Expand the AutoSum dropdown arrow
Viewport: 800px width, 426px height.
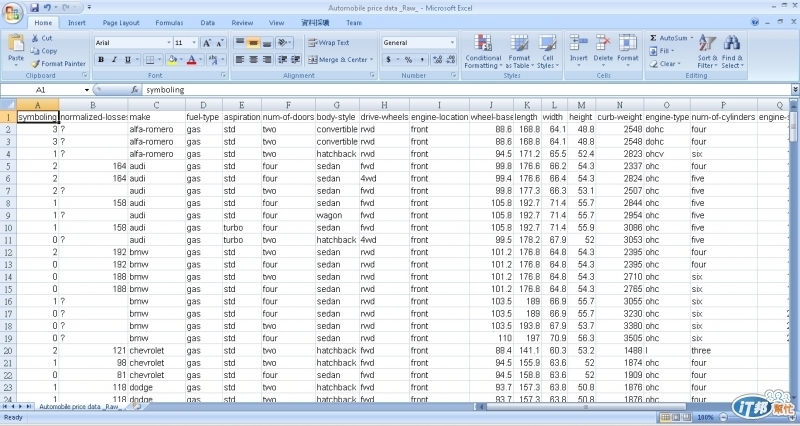(x=692, y=38)
